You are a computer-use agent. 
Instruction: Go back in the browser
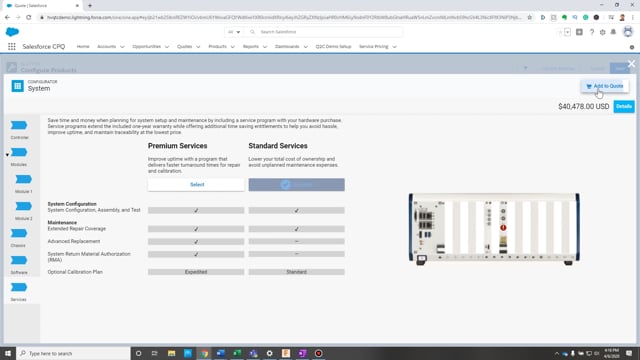point(7,17)
